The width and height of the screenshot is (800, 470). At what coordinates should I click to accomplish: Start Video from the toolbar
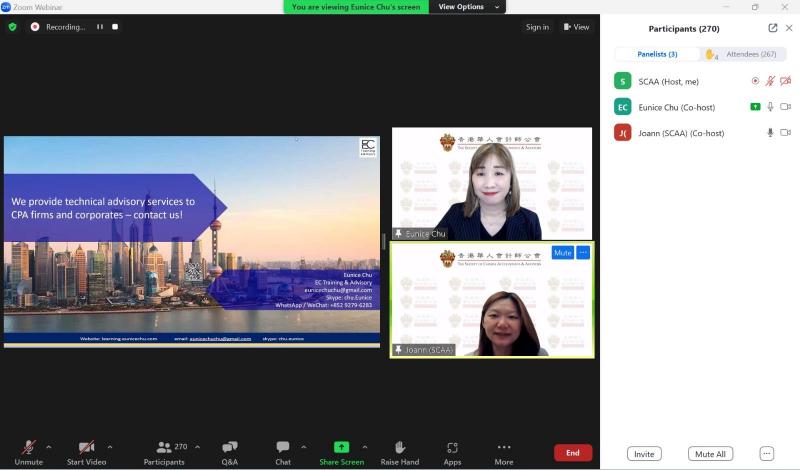(x=86, y=453)
